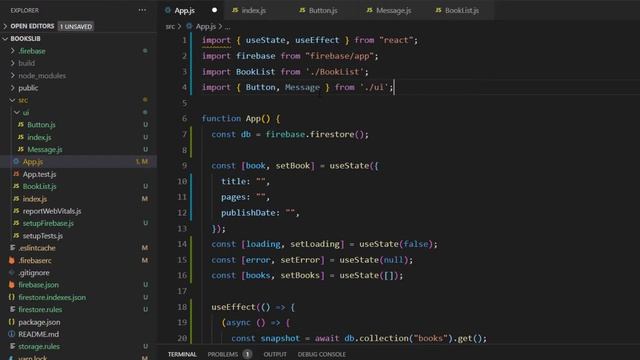The height and width of the screenshot is (360, 640).
Task: Click the JS icon beside Message.js in tree
Action: click(x=21, y=149)
